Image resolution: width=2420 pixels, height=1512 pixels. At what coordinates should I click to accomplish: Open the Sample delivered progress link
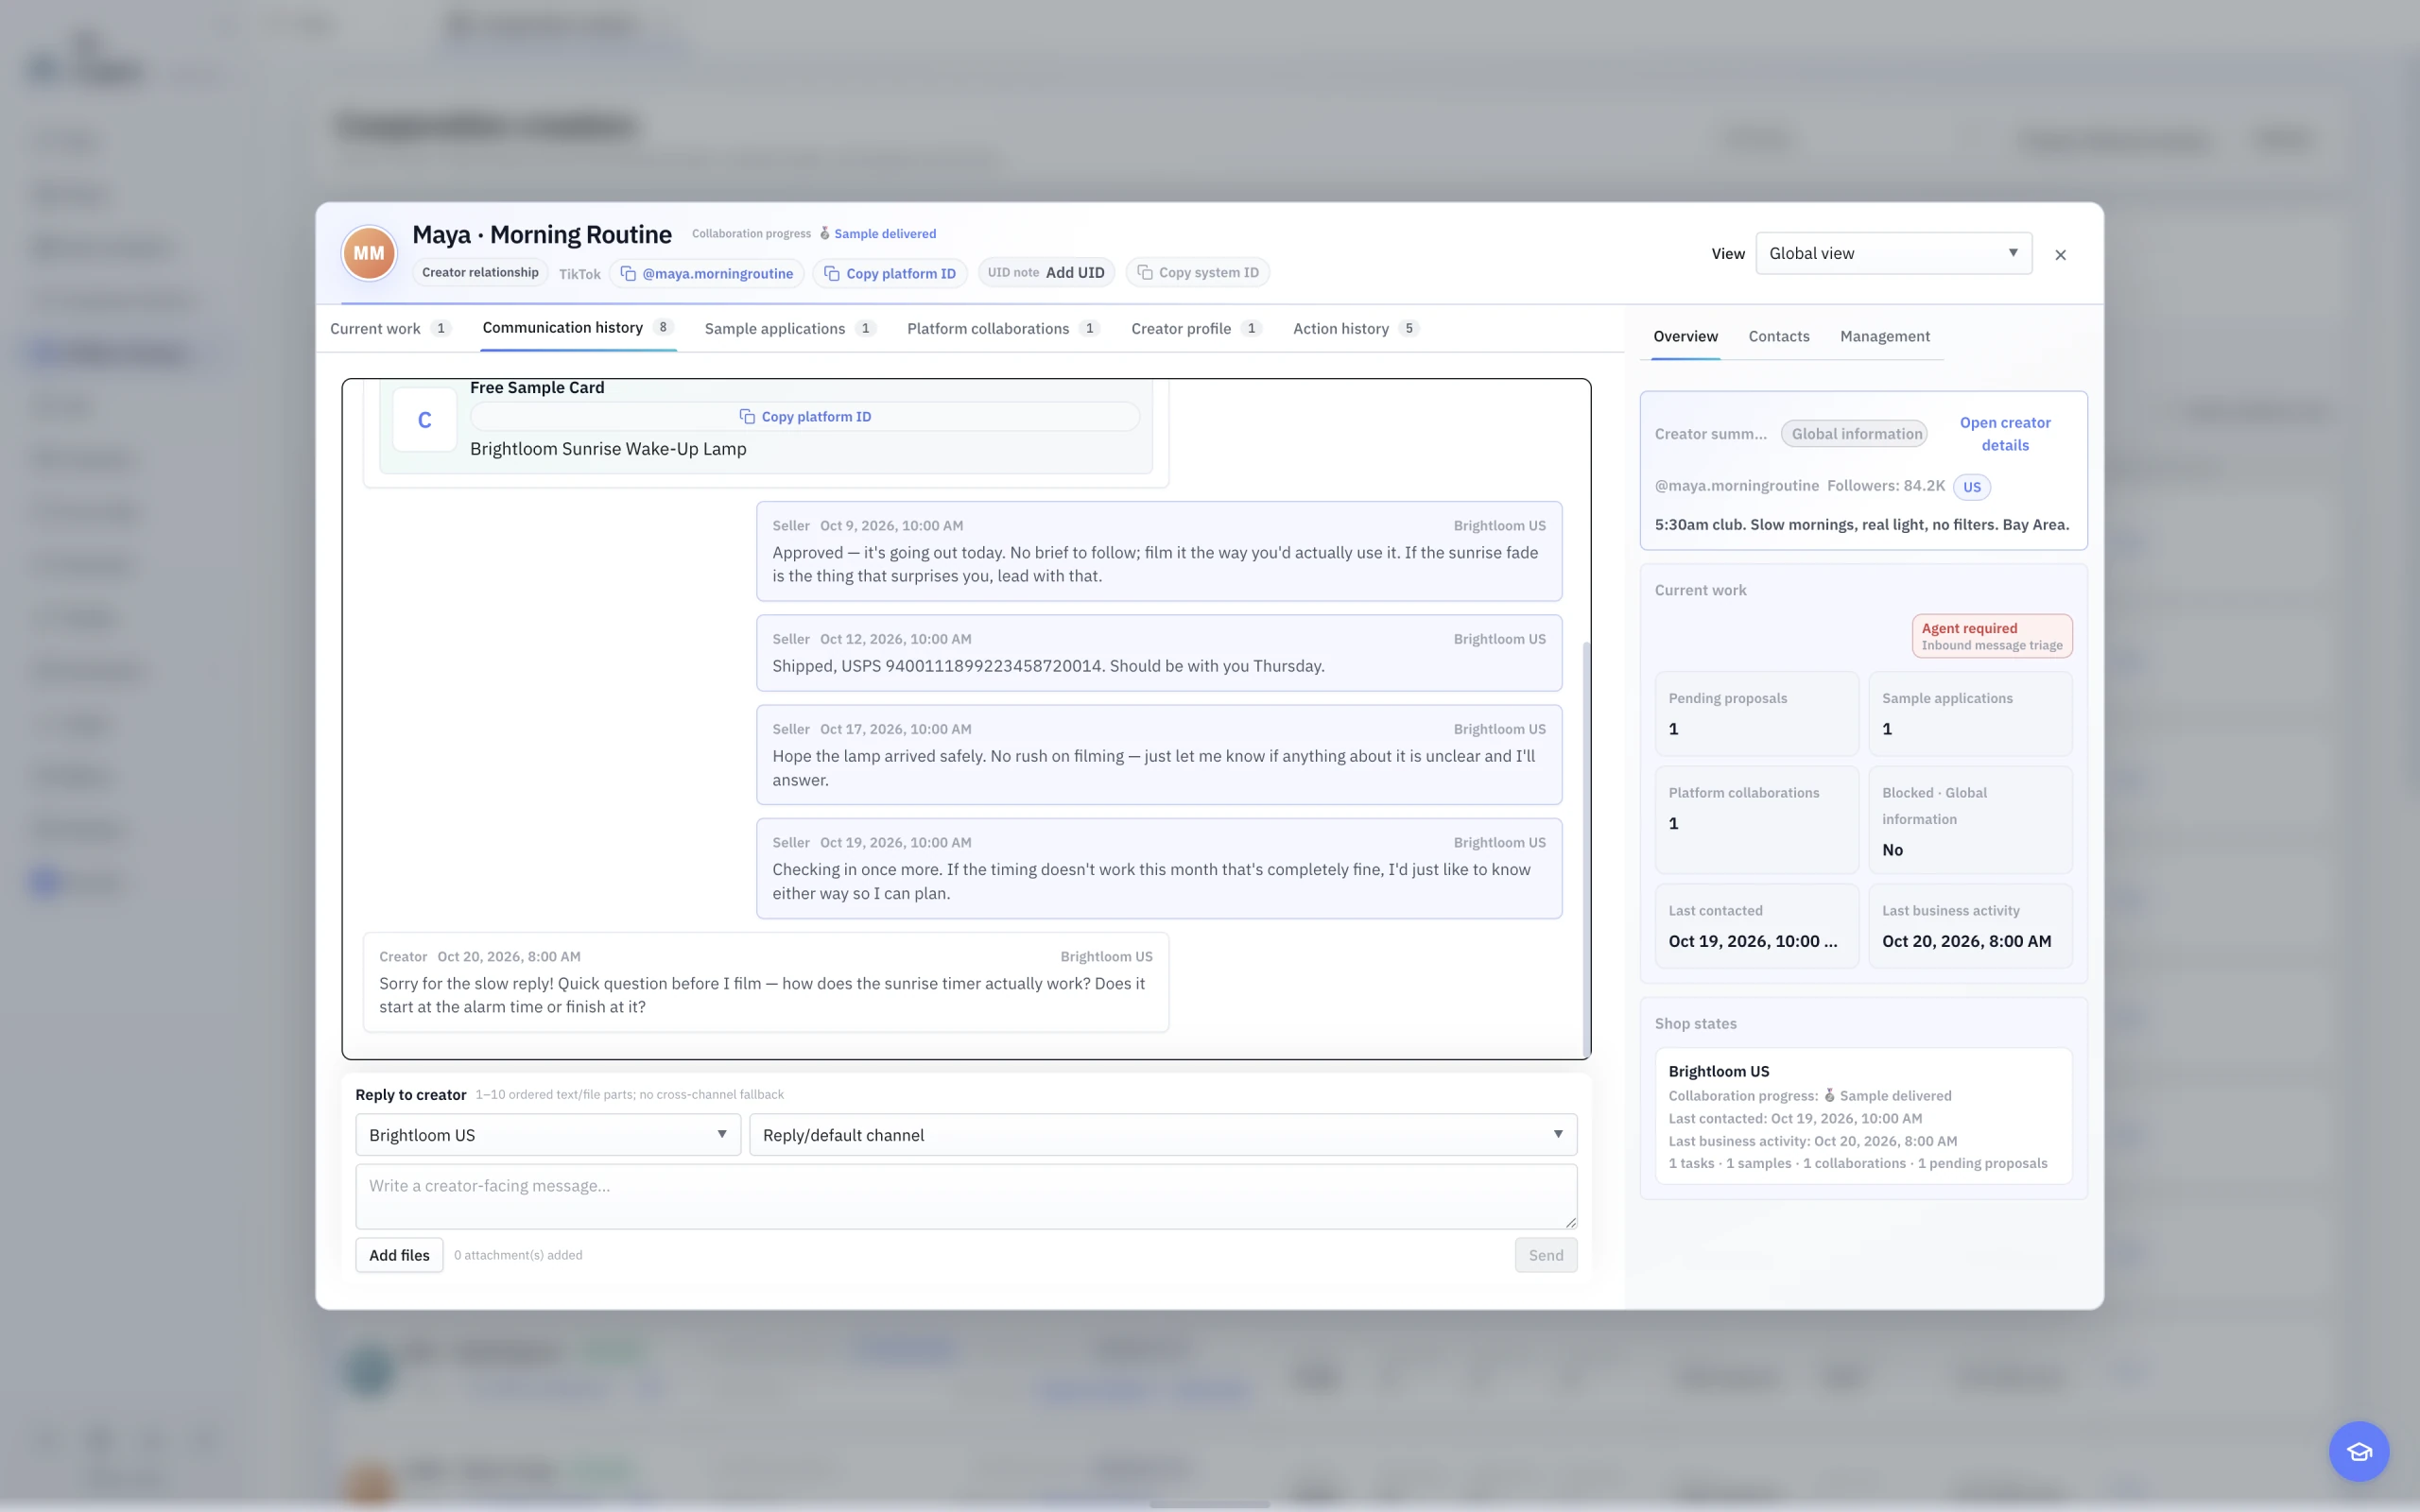pyautogui.click(x=885, y=234)
